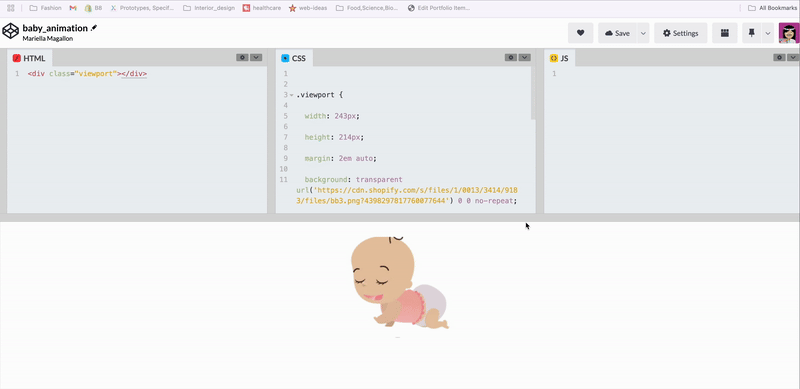Screen dimensions: 800x389
Task: Expand the CSS editor dropdown chevron
Action: click(x=524, y=58)
